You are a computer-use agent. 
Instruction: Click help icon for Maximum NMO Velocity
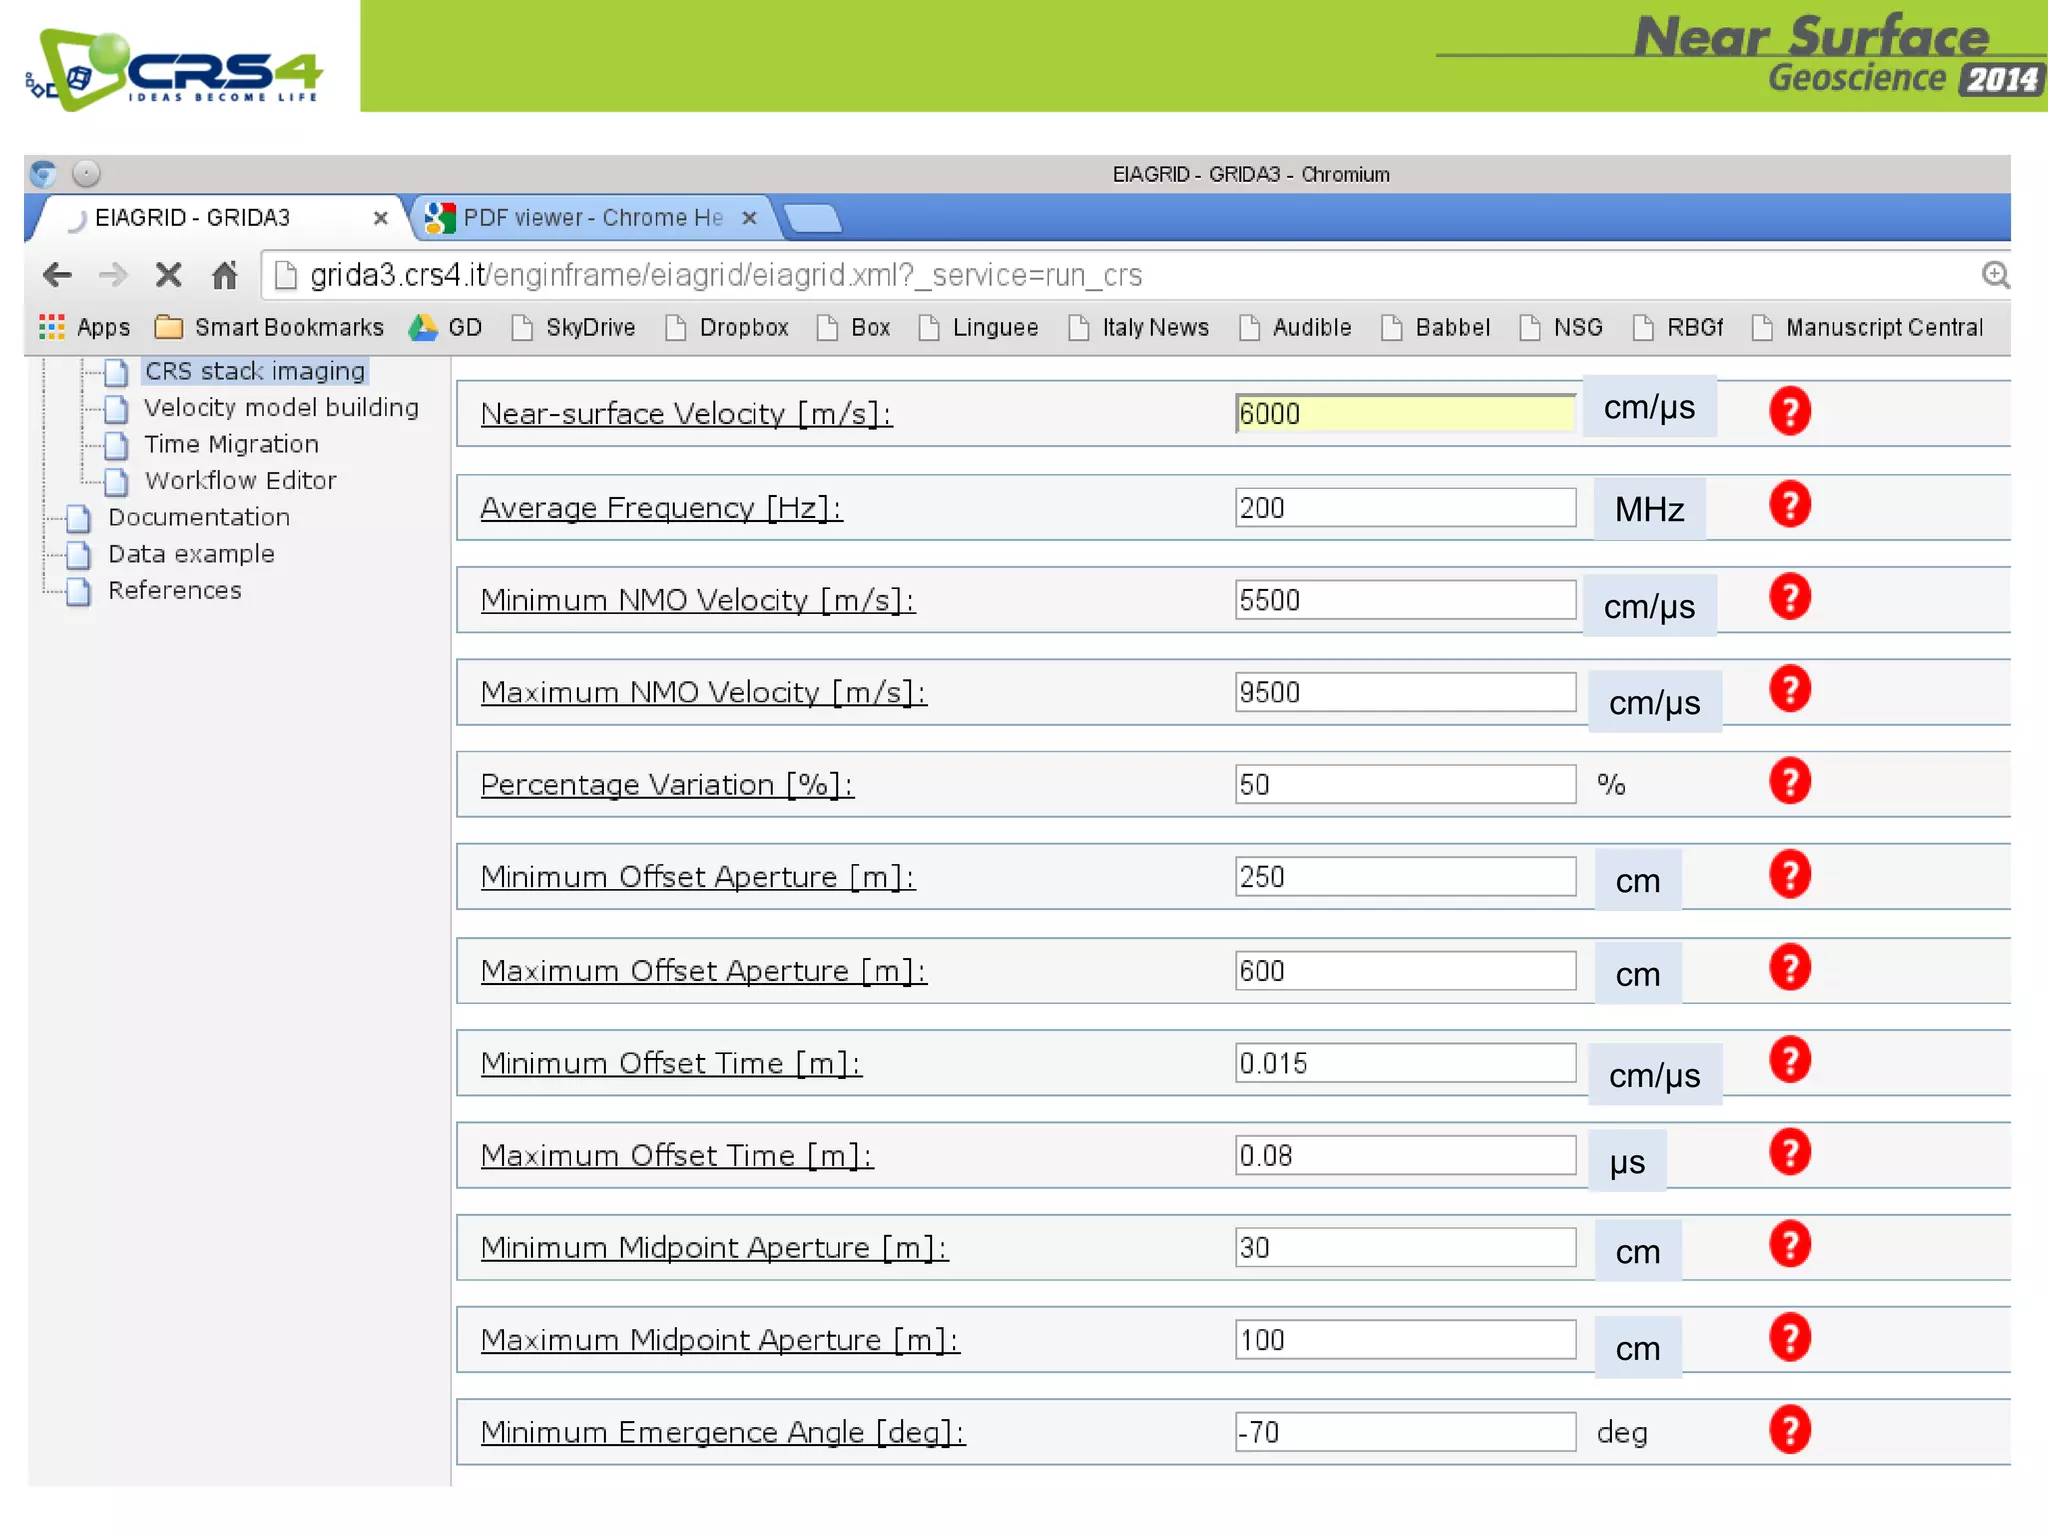click(1789, 689)
